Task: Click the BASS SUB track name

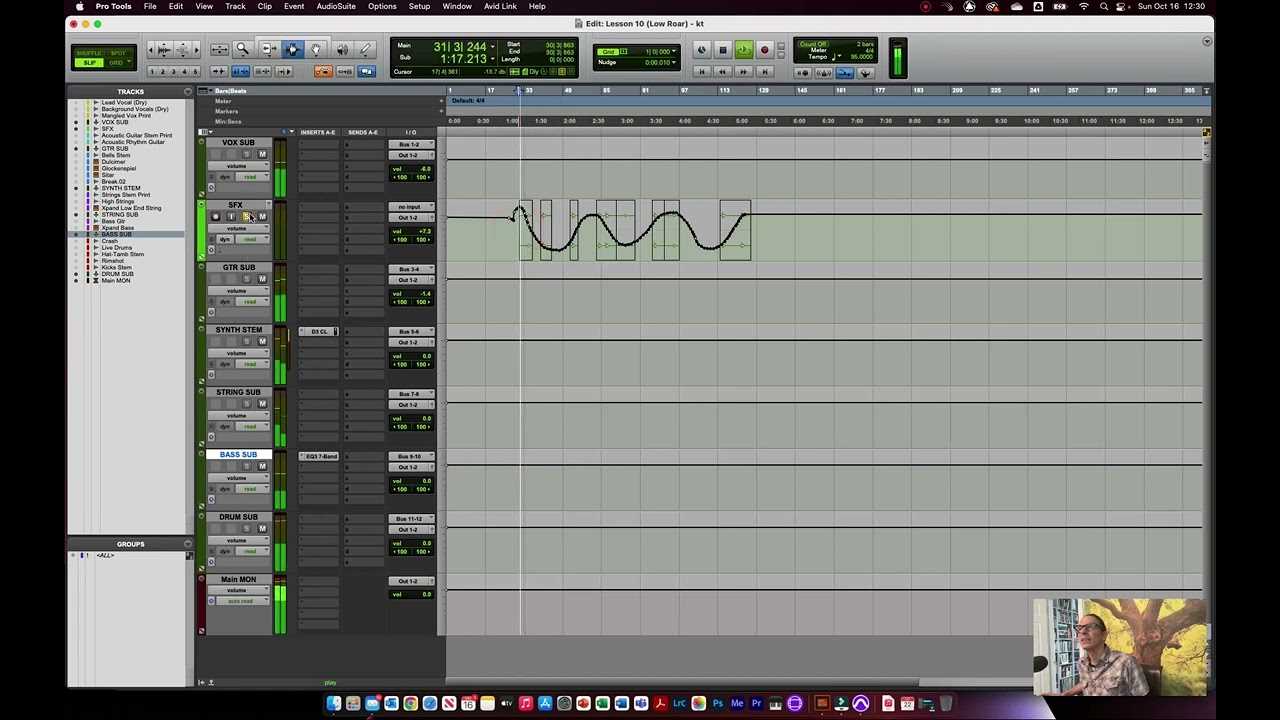Action: click(238, 455)
